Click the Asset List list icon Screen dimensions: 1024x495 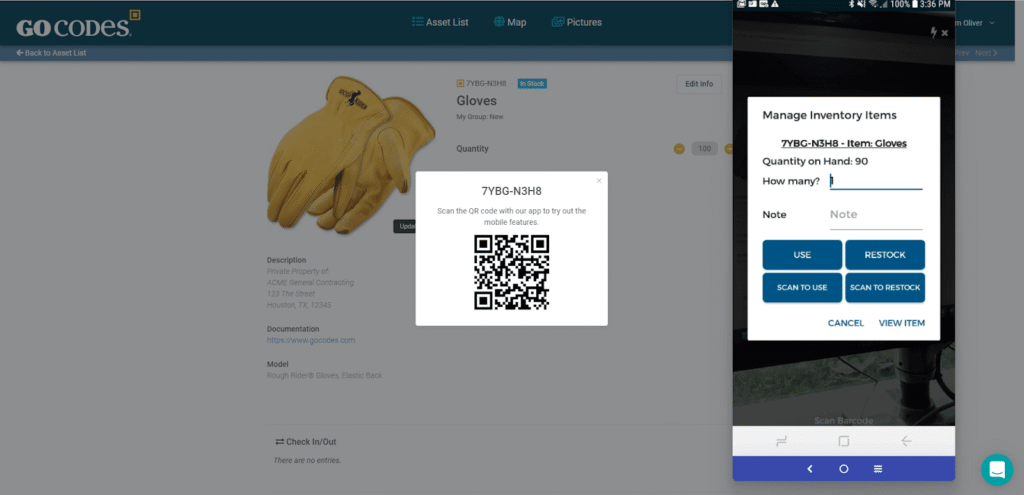point(417,22)
